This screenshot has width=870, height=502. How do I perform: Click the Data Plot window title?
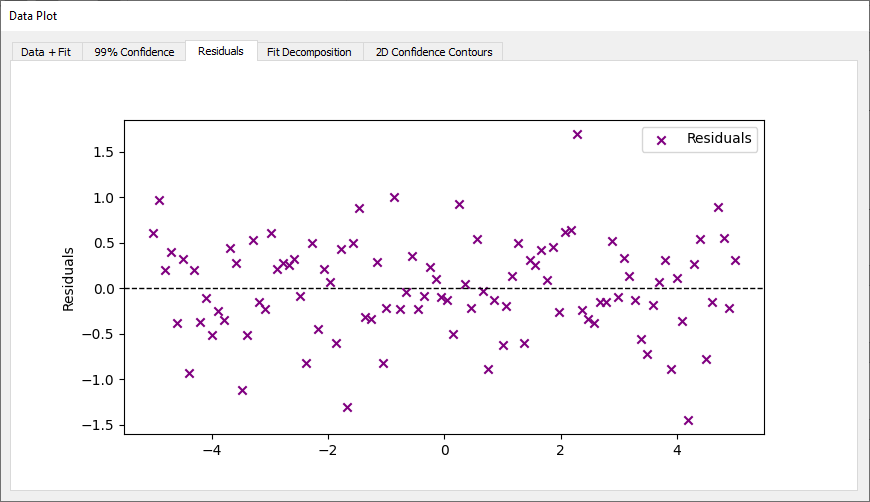point(33,16)
